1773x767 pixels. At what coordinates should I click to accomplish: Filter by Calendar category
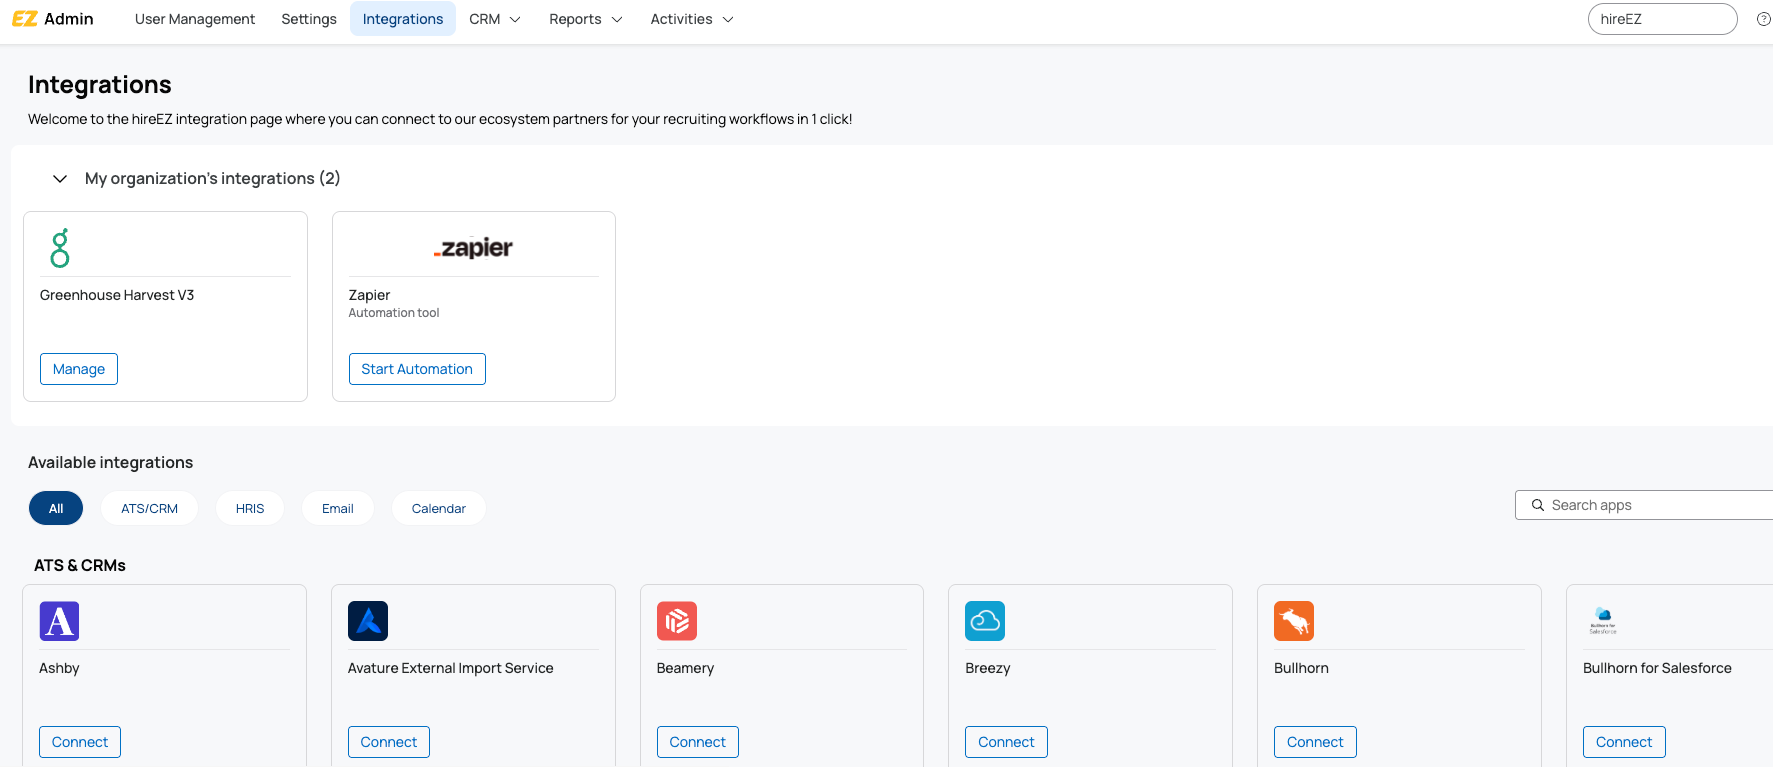[x=439, y=508]
